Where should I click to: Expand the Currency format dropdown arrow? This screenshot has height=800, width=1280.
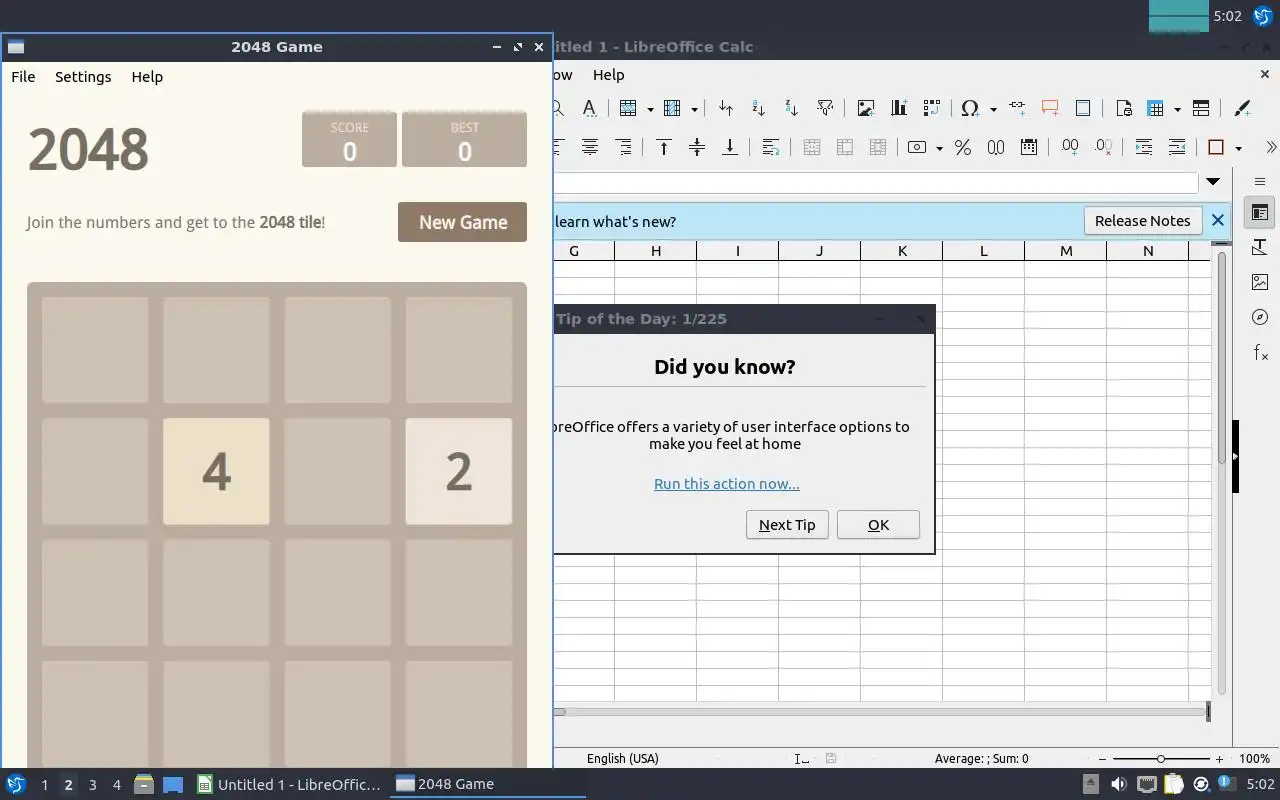click(939, 147)
